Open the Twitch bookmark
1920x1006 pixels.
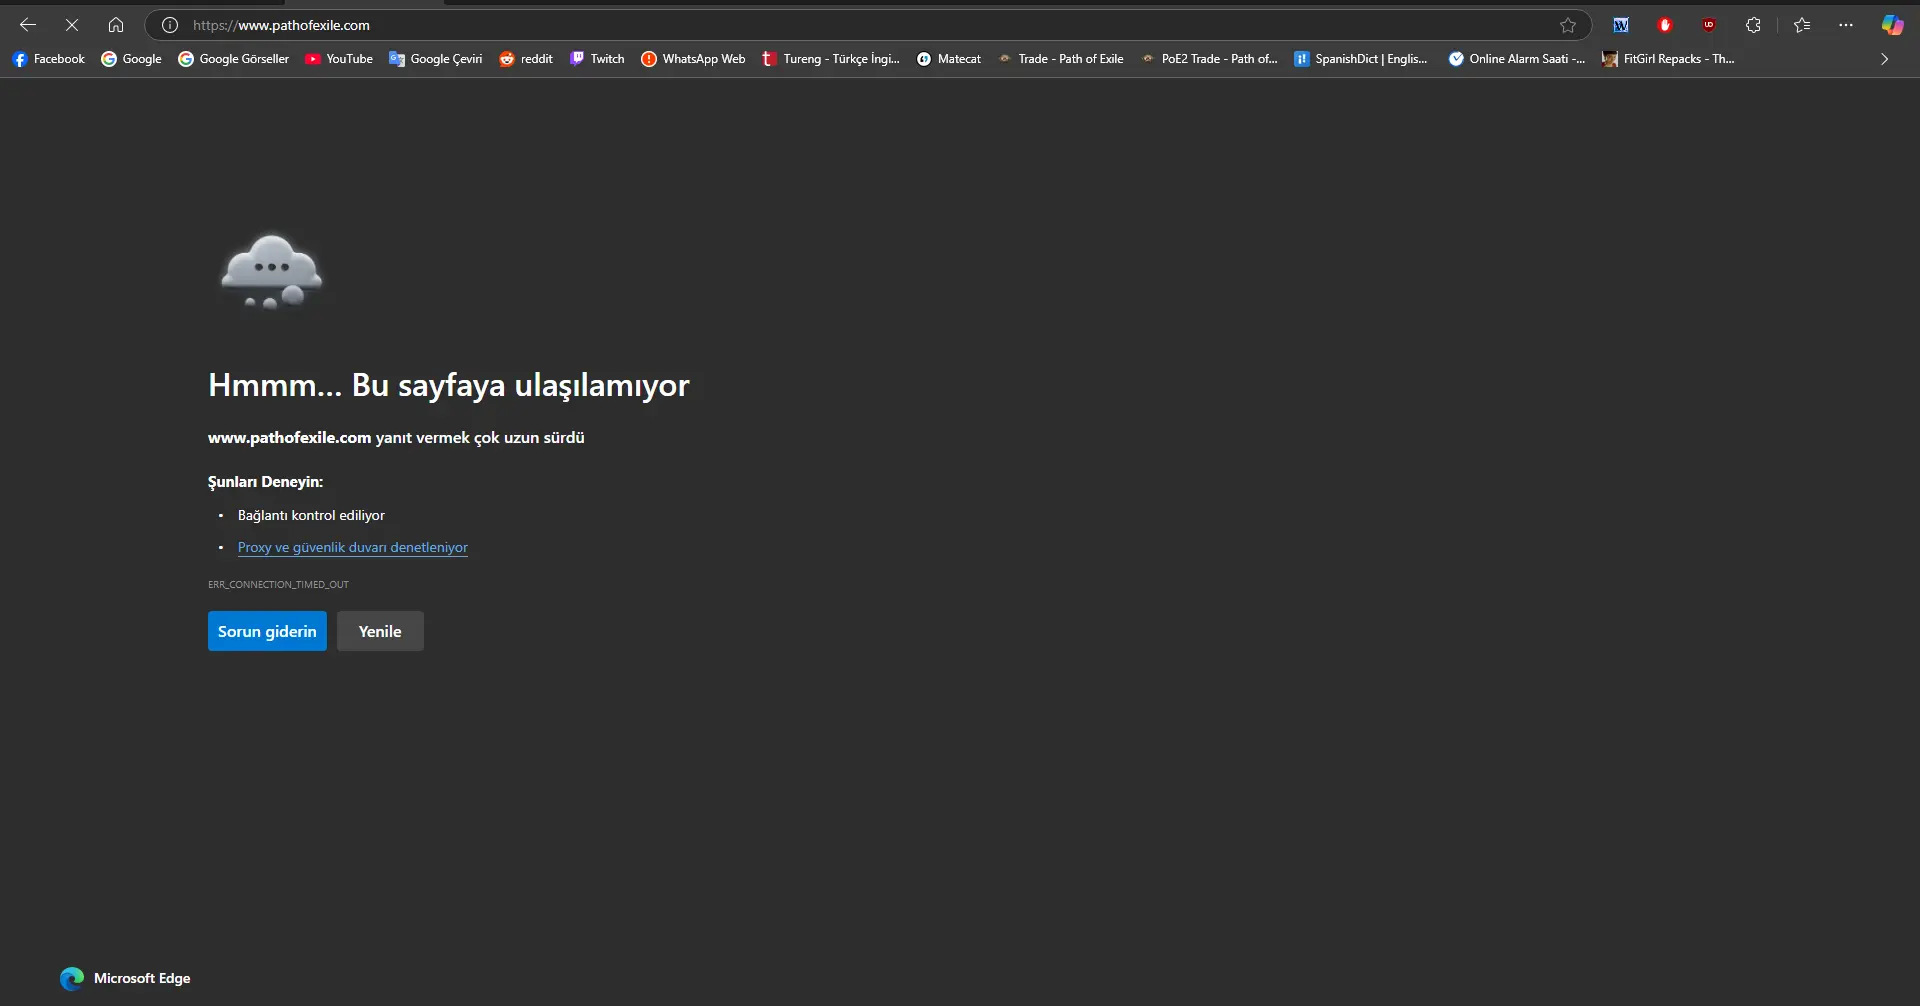pos(597,59)
